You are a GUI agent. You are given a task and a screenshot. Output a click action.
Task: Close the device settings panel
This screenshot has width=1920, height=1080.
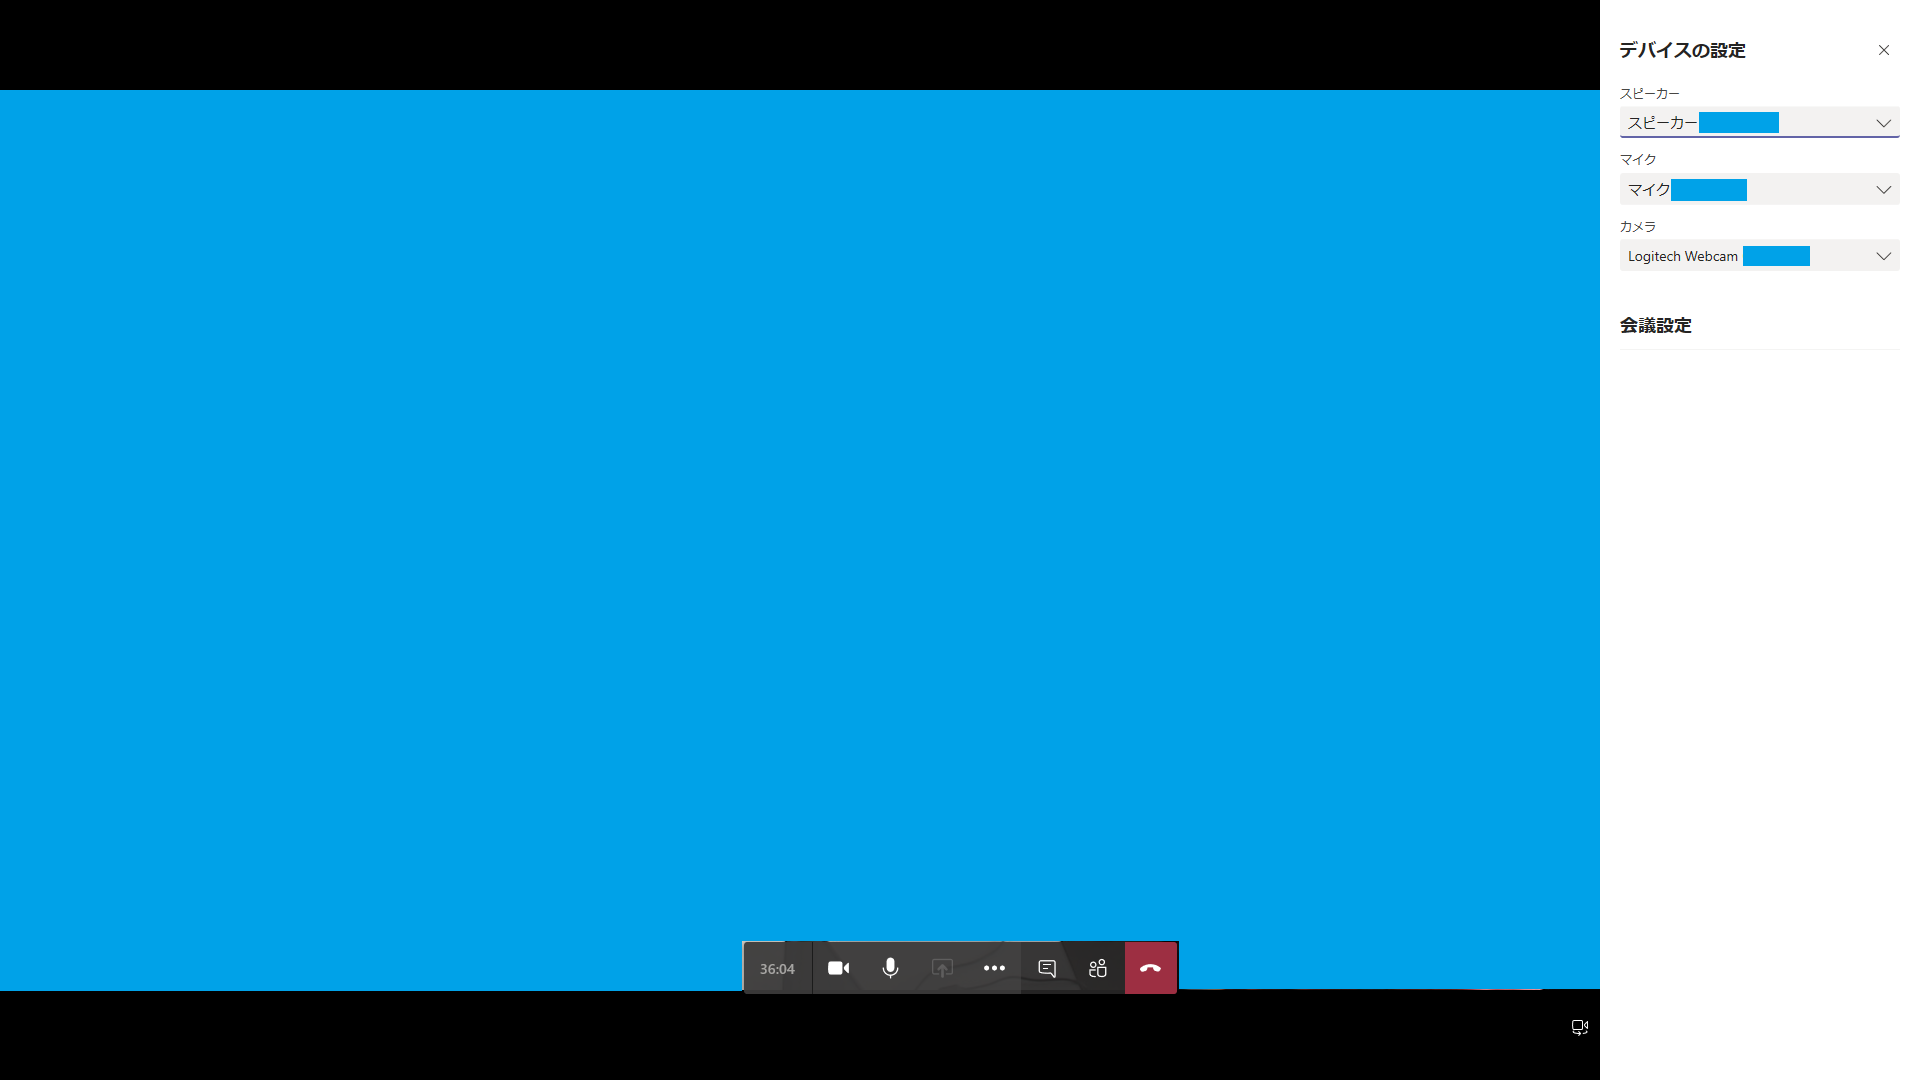pyautogui.click(x=1884, y=50)
